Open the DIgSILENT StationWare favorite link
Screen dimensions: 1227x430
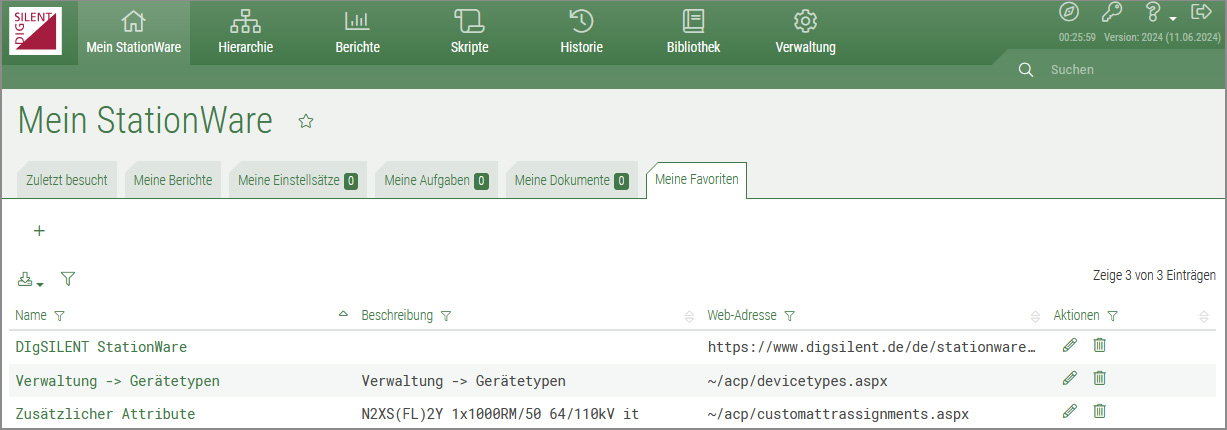101,347
